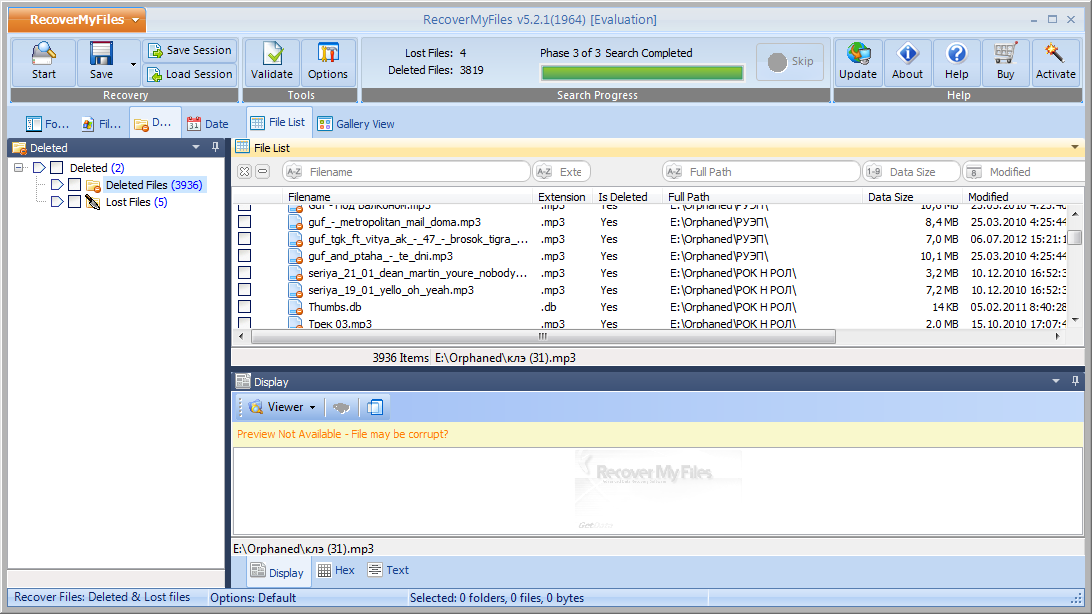Click the Load Session button
Viewport: 1092px width, 614px height.
point(189,74)
